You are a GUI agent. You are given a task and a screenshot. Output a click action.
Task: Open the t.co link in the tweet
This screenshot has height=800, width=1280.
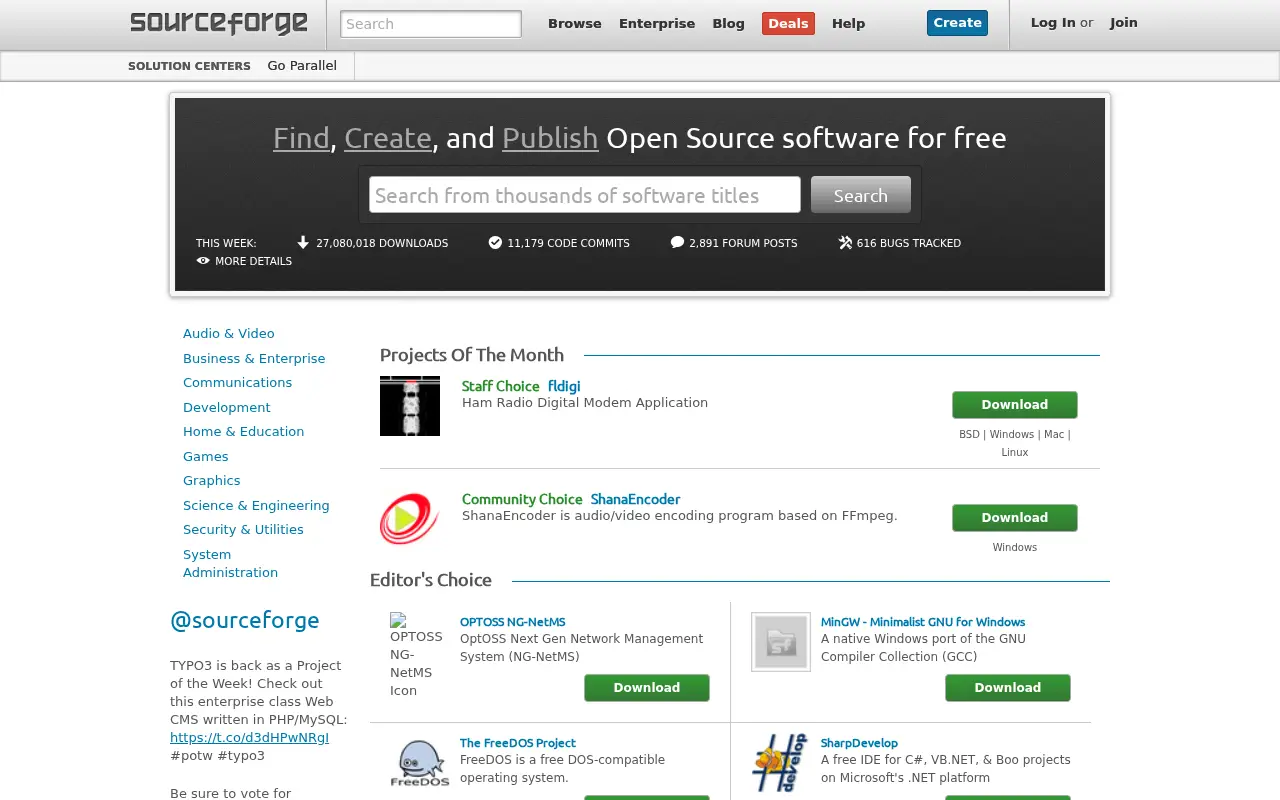[x=249, y=738]
